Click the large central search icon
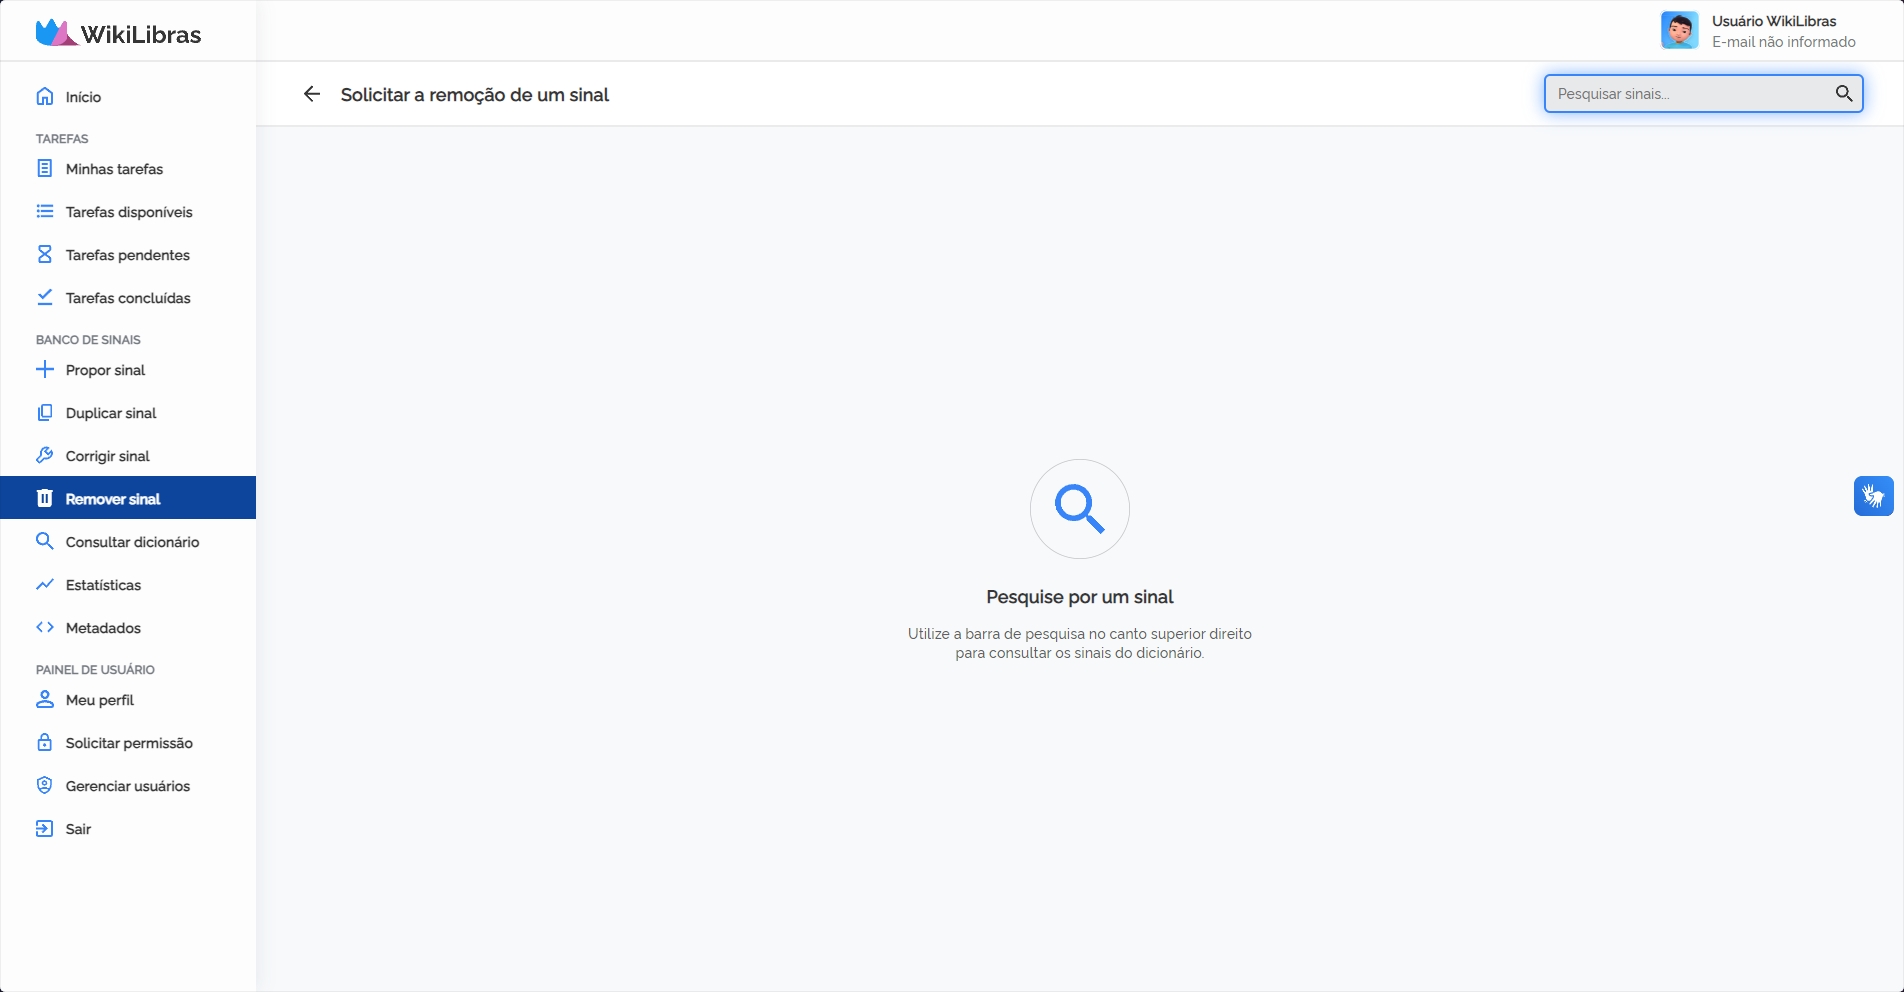The width and height of the screenshot is (1904, 992). tap(1079, 509)
